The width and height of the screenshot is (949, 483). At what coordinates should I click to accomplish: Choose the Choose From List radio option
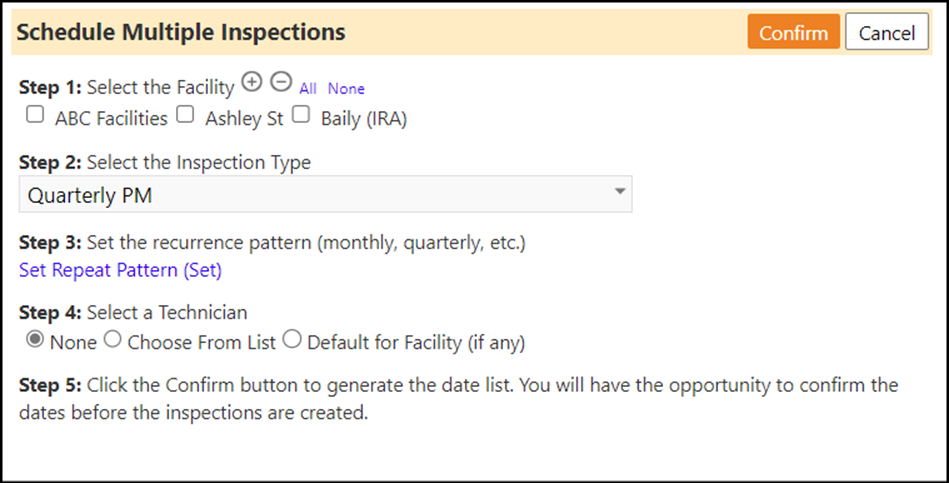[113, 339]
